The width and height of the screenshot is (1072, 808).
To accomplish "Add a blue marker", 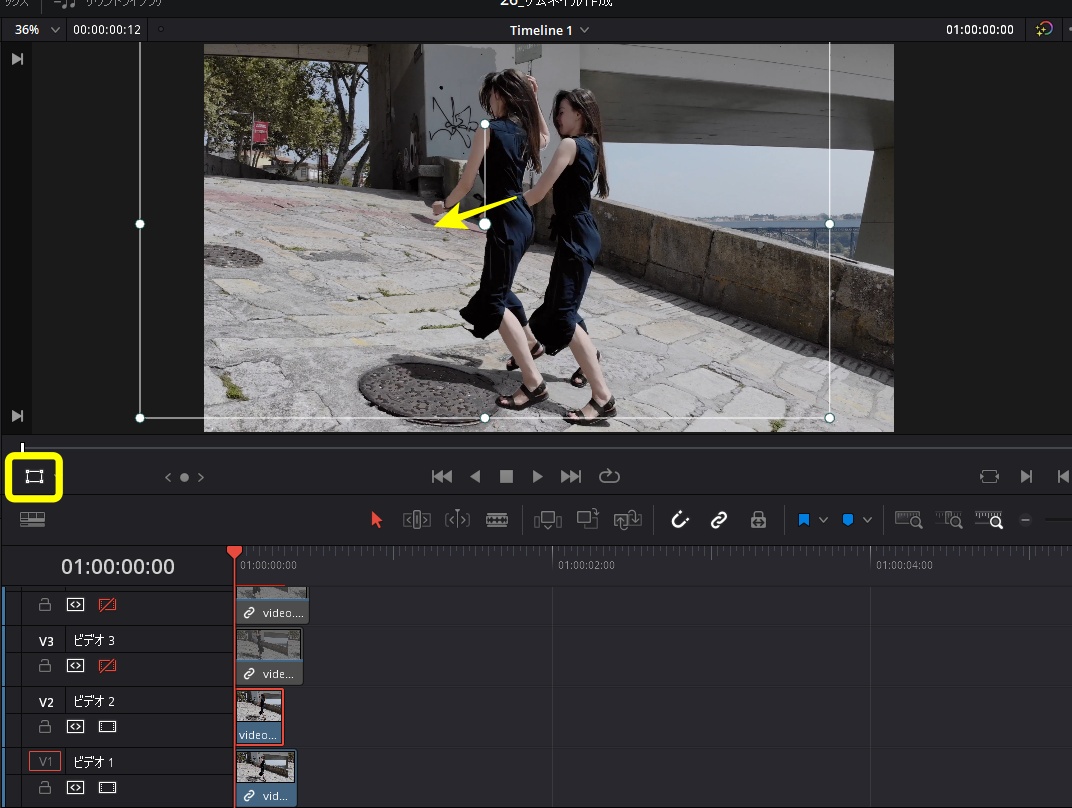I will coord(848,520).
